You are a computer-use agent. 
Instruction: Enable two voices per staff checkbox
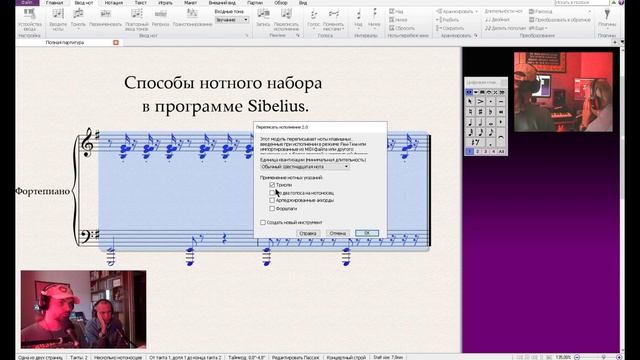click(x=272, y=193)
